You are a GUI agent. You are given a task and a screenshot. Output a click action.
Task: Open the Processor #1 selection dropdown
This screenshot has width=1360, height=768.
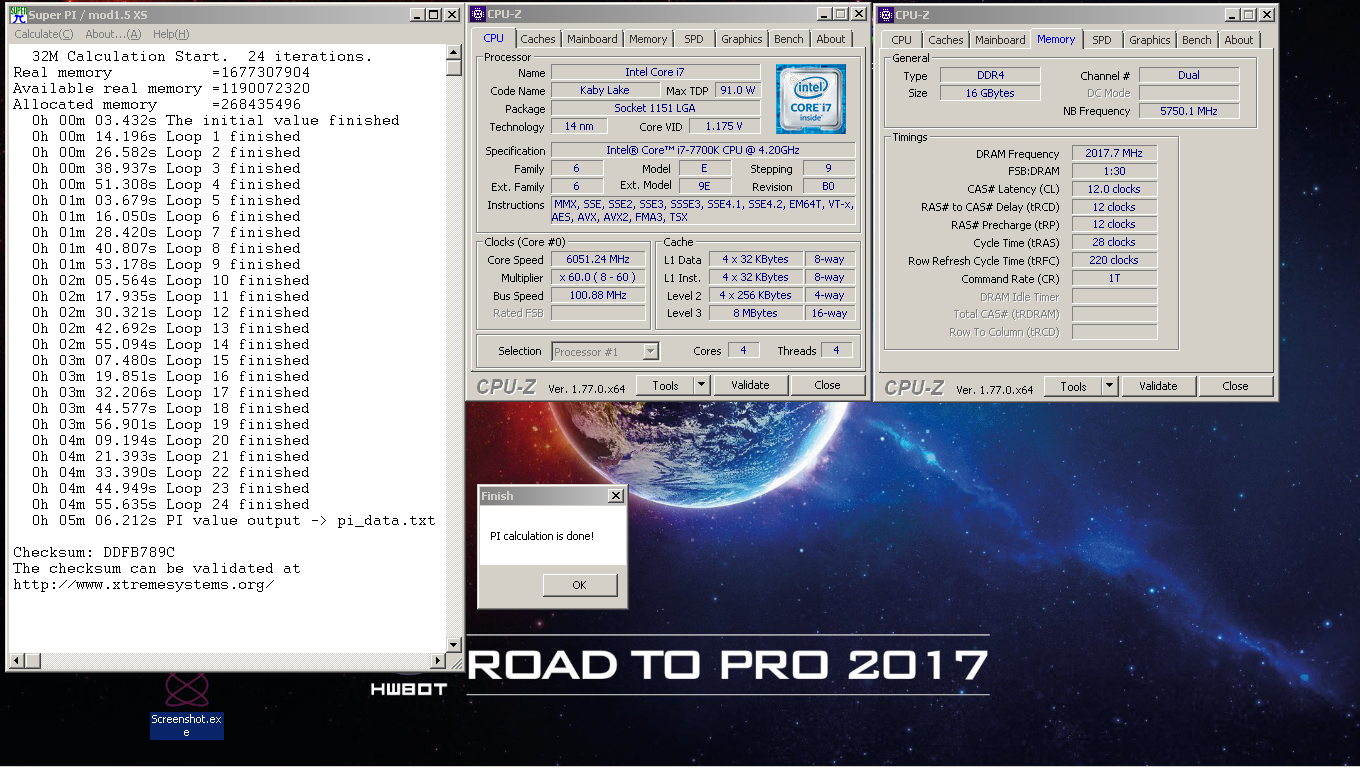[606, 351]
